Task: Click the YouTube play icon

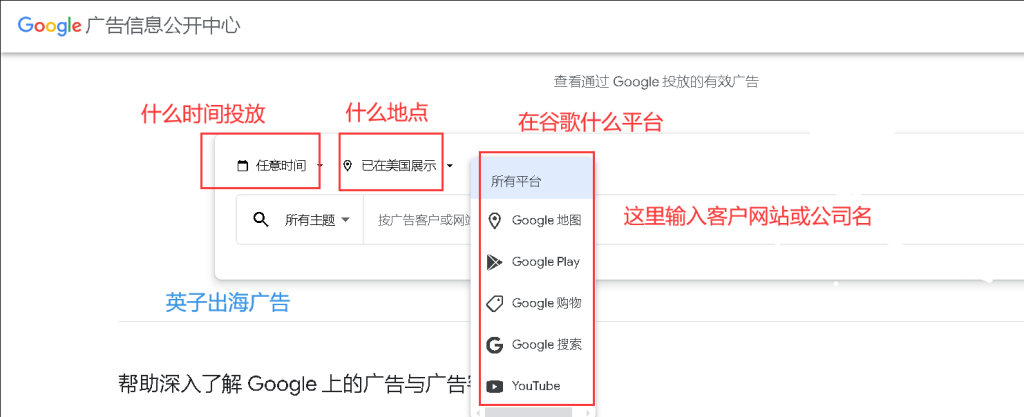Action: click(x=493, y=386)
